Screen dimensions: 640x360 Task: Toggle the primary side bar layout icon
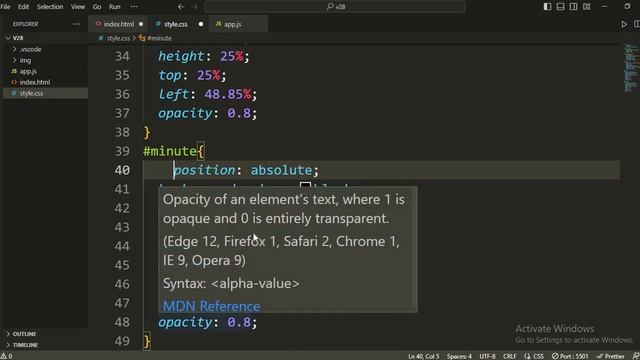coord(547,7)
